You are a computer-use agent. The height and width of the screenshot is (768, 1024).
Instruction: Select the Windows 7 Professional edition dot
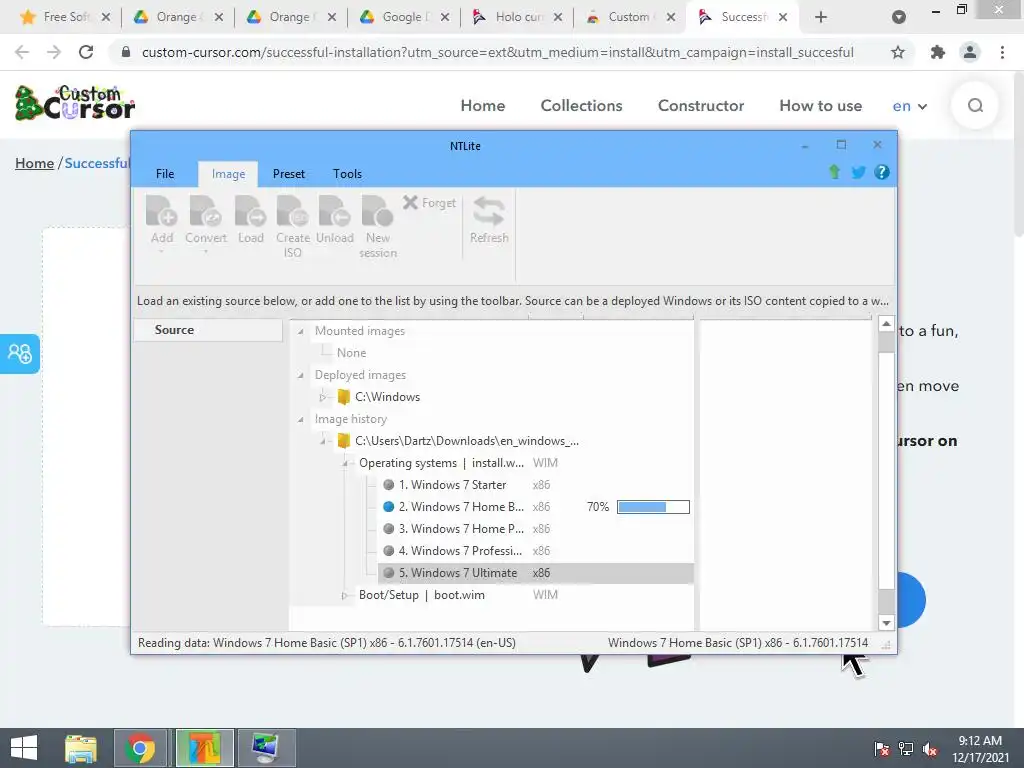[389, 551]
